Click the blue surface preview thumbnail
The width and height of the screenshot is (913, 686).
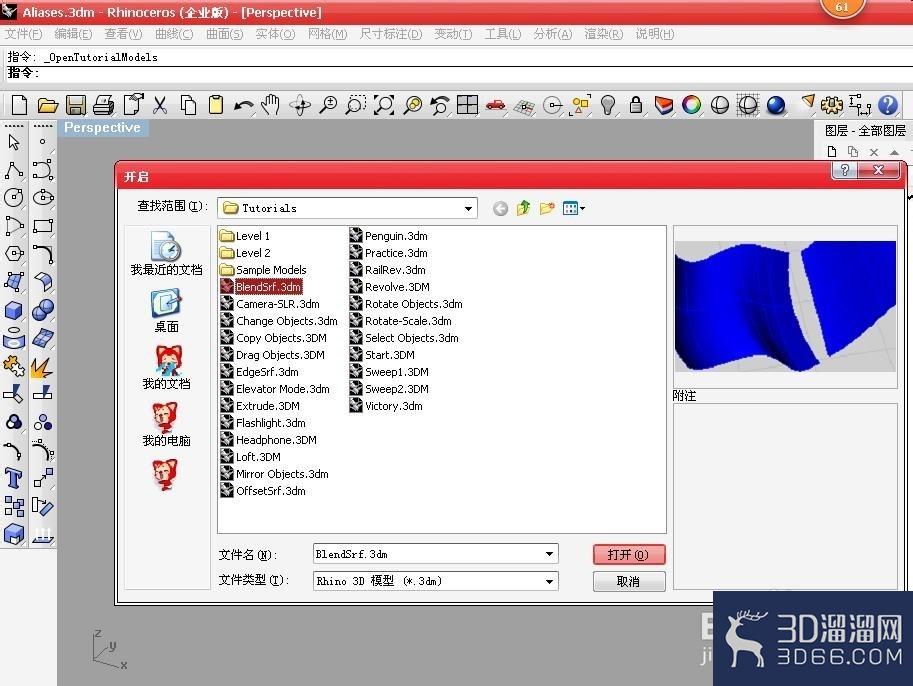(x=785, y=306)
